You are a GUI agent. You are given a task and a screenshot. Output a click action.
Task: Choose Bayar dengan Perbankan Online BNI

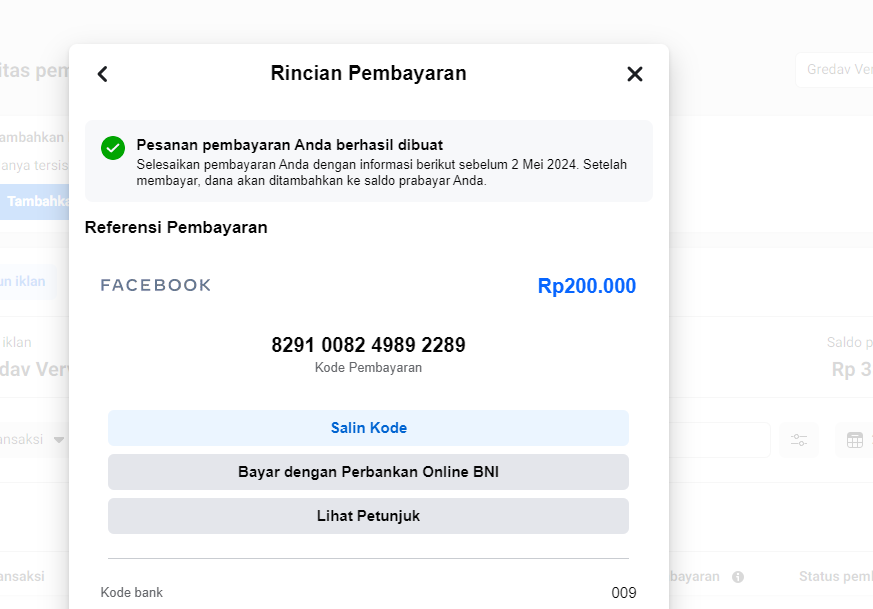coord(368,472)
